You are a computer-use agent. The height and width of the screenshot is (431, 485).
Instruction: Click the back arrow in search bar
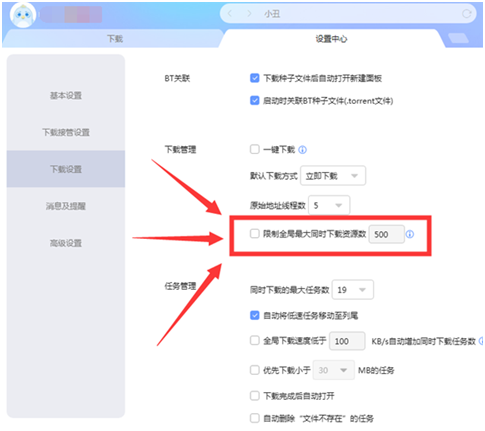pos(230,14)
